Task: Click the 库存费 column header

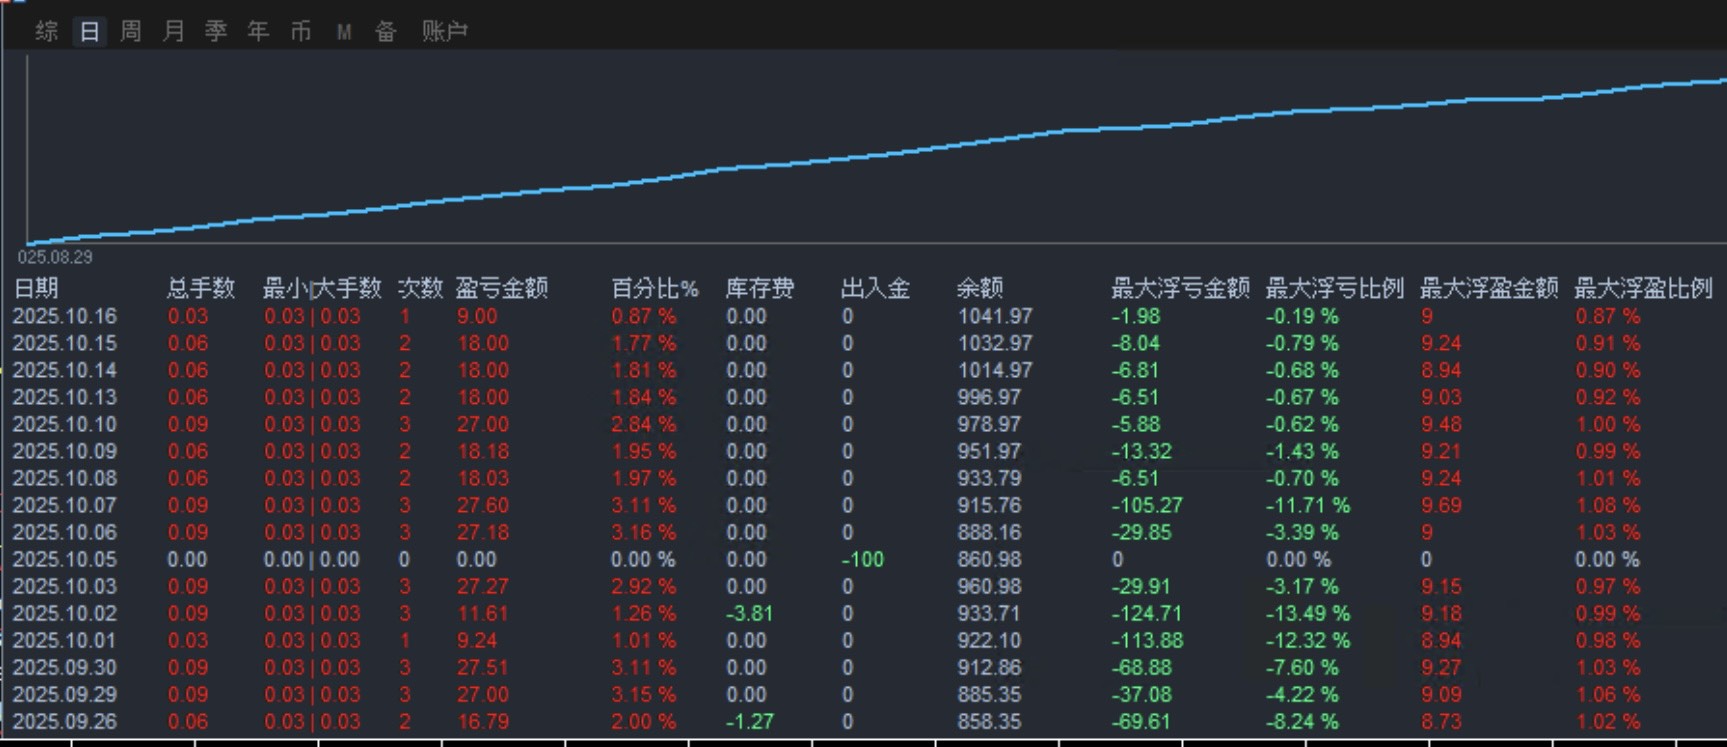Action: pos(760,289)
